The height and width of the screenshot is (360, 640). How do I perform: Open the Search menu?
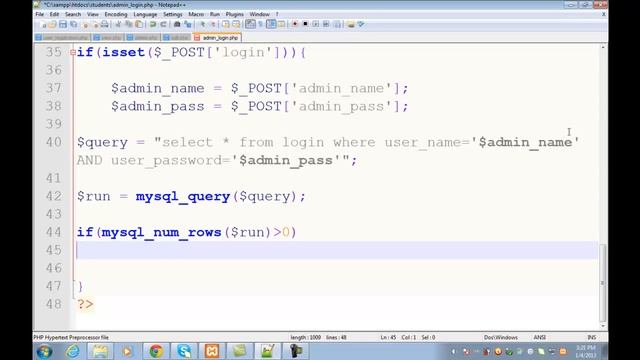coord(73,14)
